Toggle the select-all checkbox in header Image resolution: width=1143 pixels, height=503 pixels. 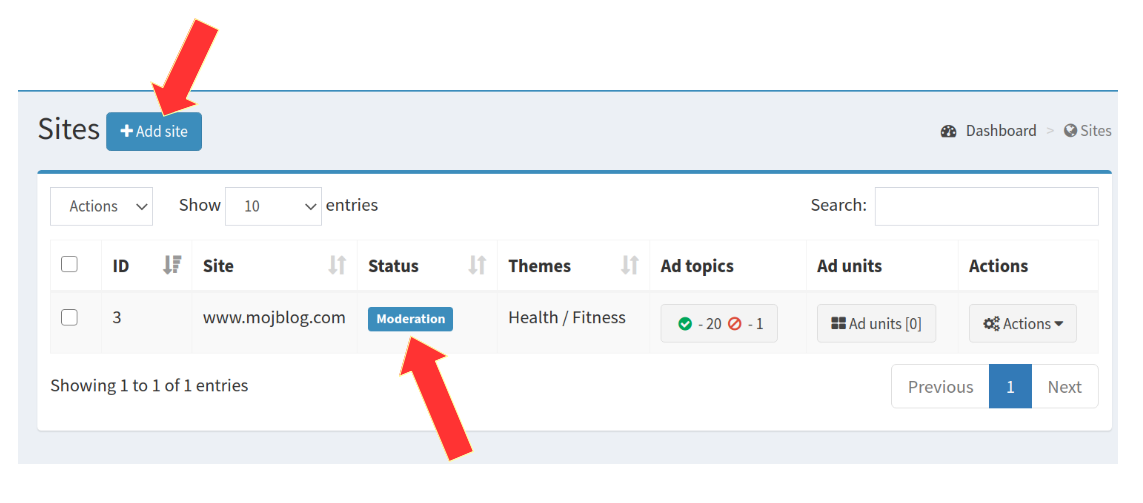point(69,264)
